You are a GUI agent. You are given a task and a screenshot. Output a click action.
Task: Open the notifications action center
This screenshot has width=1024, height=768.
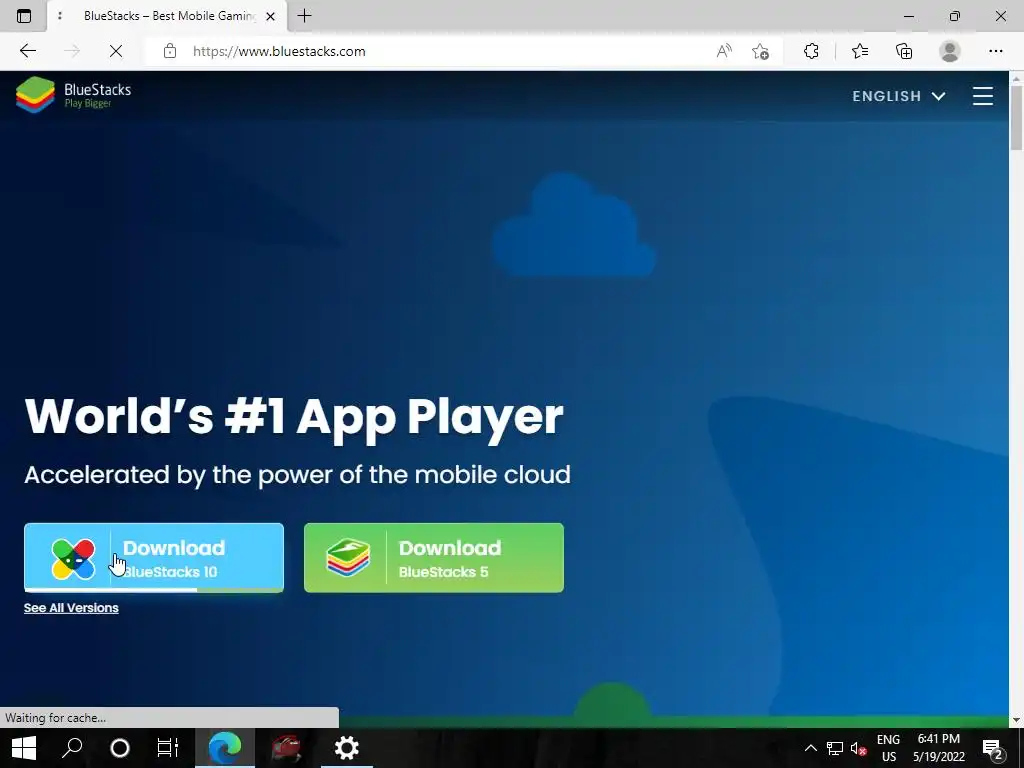tap(992, 748)
